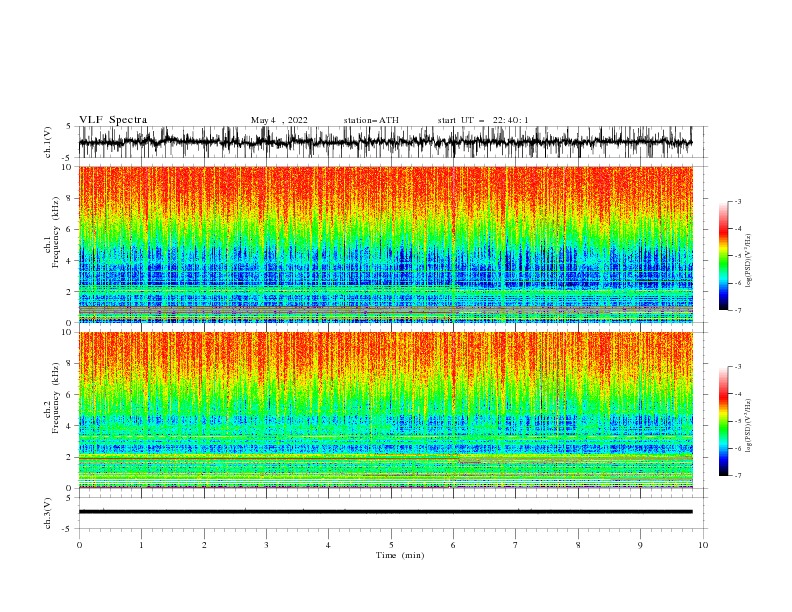Click the 'station=ATH' label
The width and height of the screenshot is (792, 612).
coord(371,120)
